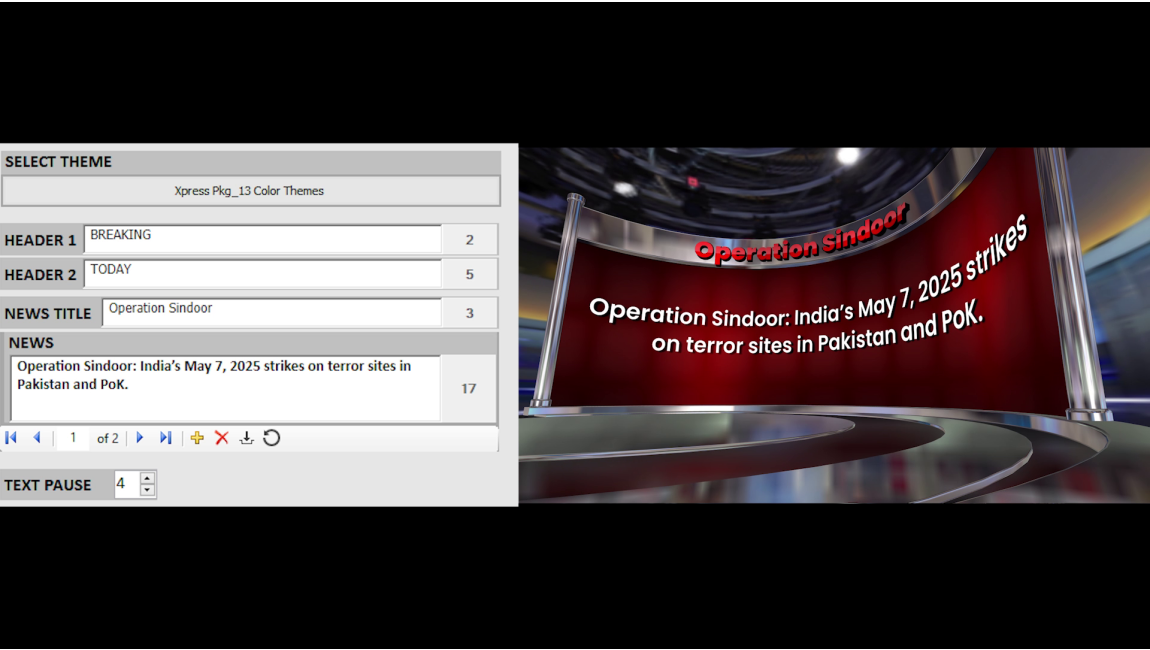The height and width of the screenshot is (650, 1150).
Task: Decrease the Text Pause value
Action: tap(148, 490)
